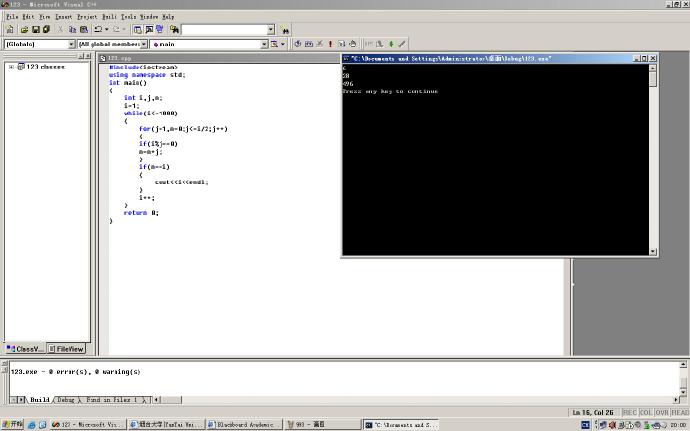Screen dimensions: 690x431
Task: Click the Find in Files icon
Action: [174, 29]
